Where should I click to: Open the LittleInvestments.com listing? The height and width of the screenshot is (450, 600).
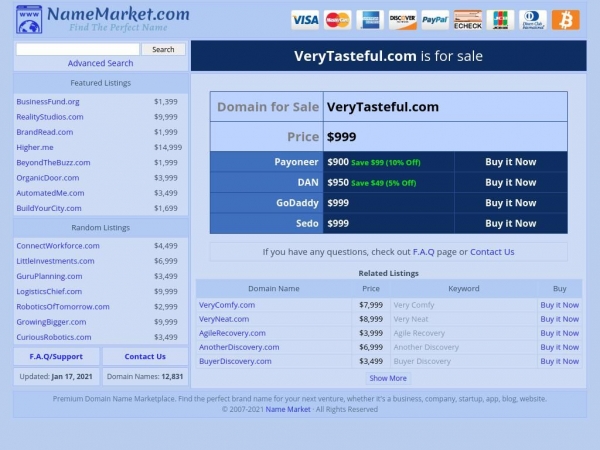click(x=55, y=261)
